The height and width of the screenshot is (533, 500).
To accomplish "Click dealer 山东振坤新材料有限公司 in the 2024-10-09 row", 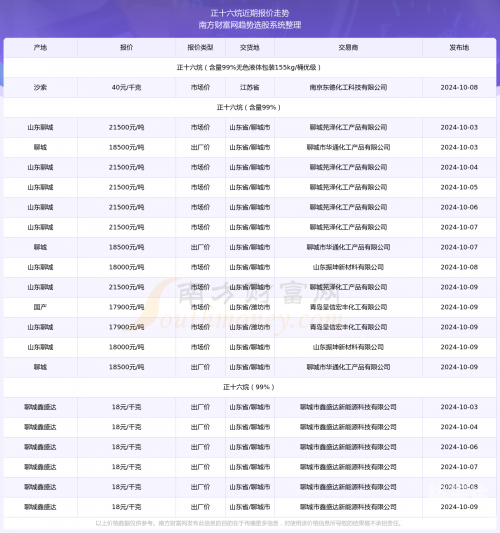I will (348, 347).
